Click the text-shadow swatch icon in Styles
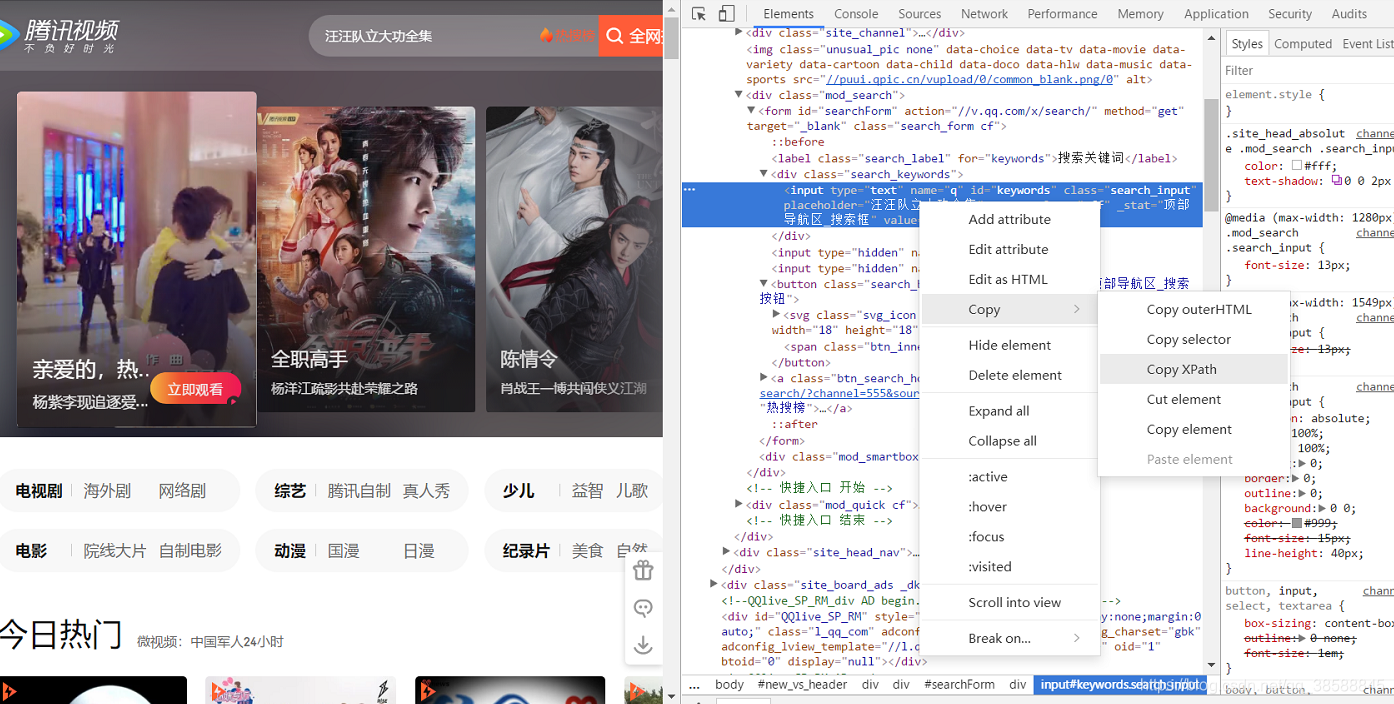 click(x=1336, y=182)
